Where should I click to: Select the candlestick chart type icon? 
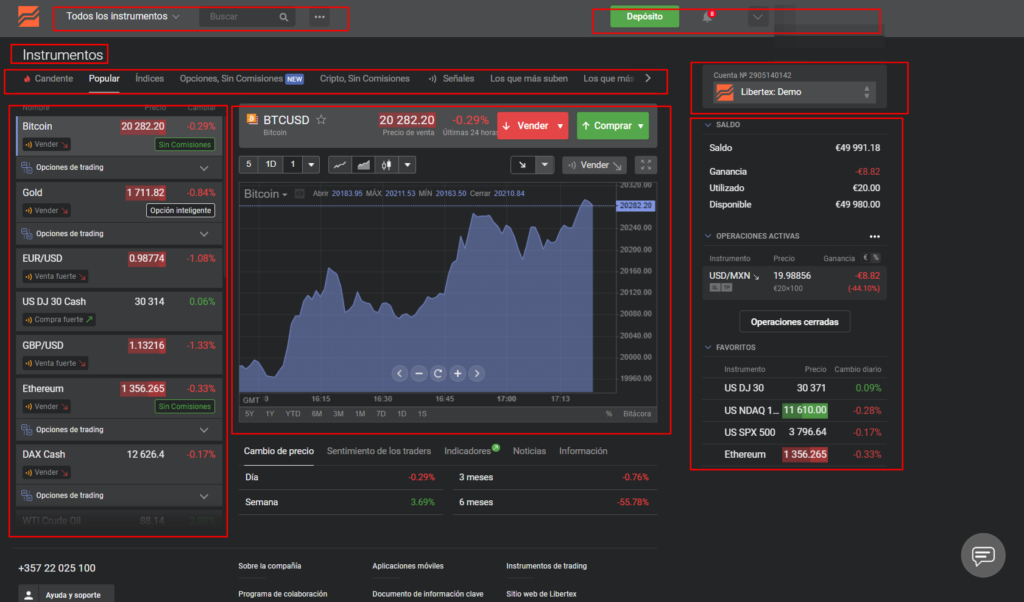point(387,165)
